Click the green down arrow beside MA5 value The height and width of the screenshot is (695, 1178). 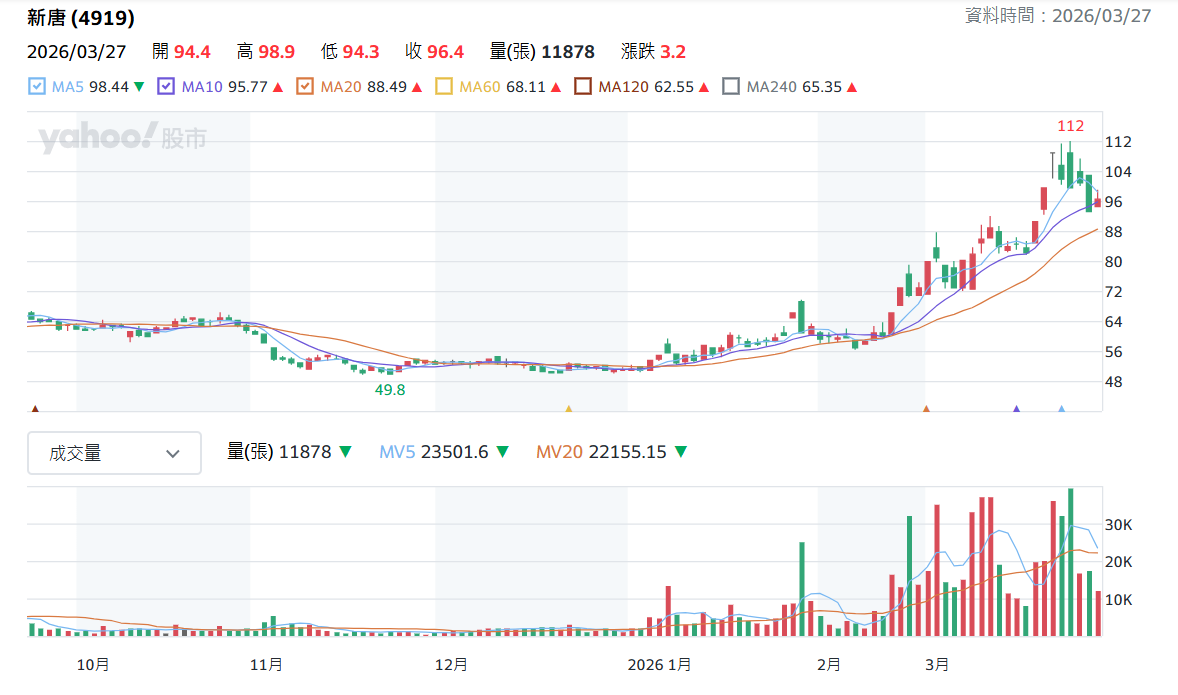[139, 87]
